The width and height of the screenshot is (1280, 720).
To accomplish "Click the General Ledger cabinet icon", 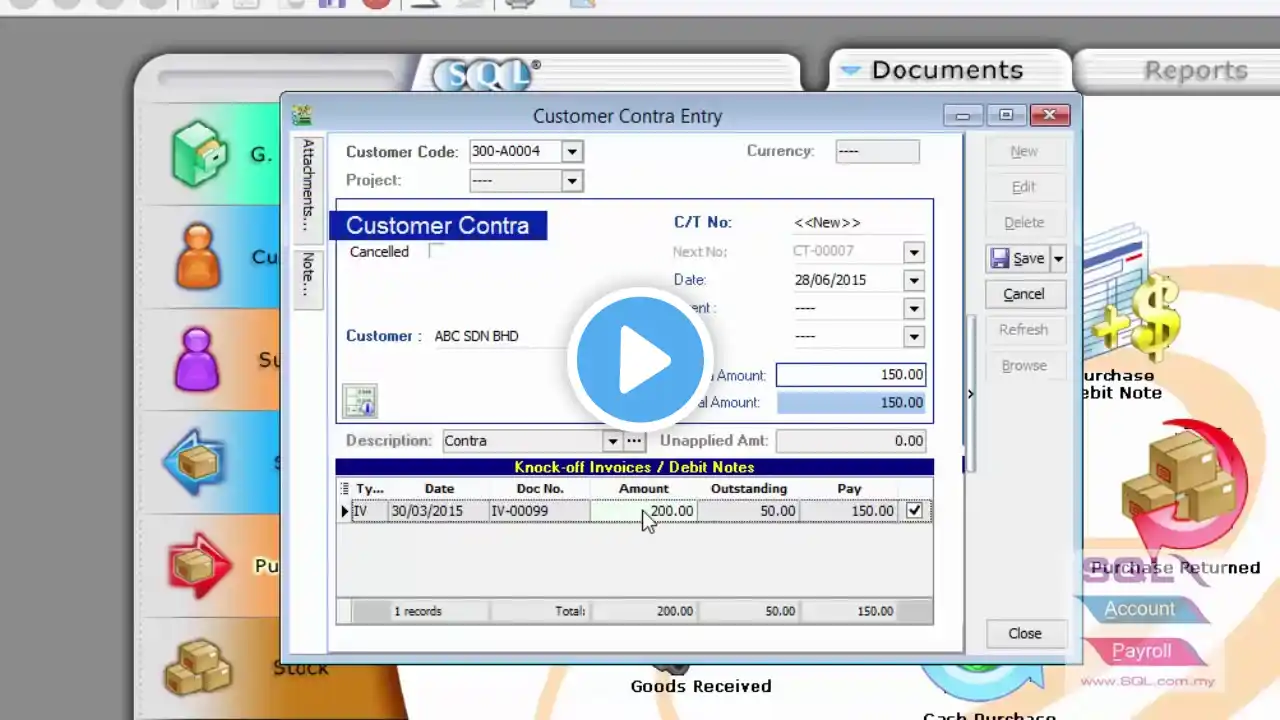I will (199, 154).
